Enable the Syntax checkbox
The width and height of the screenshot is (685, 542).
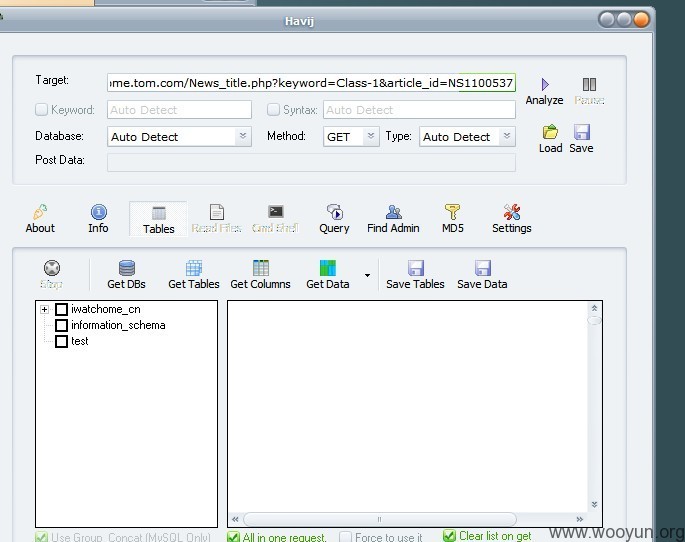point(273,109)
